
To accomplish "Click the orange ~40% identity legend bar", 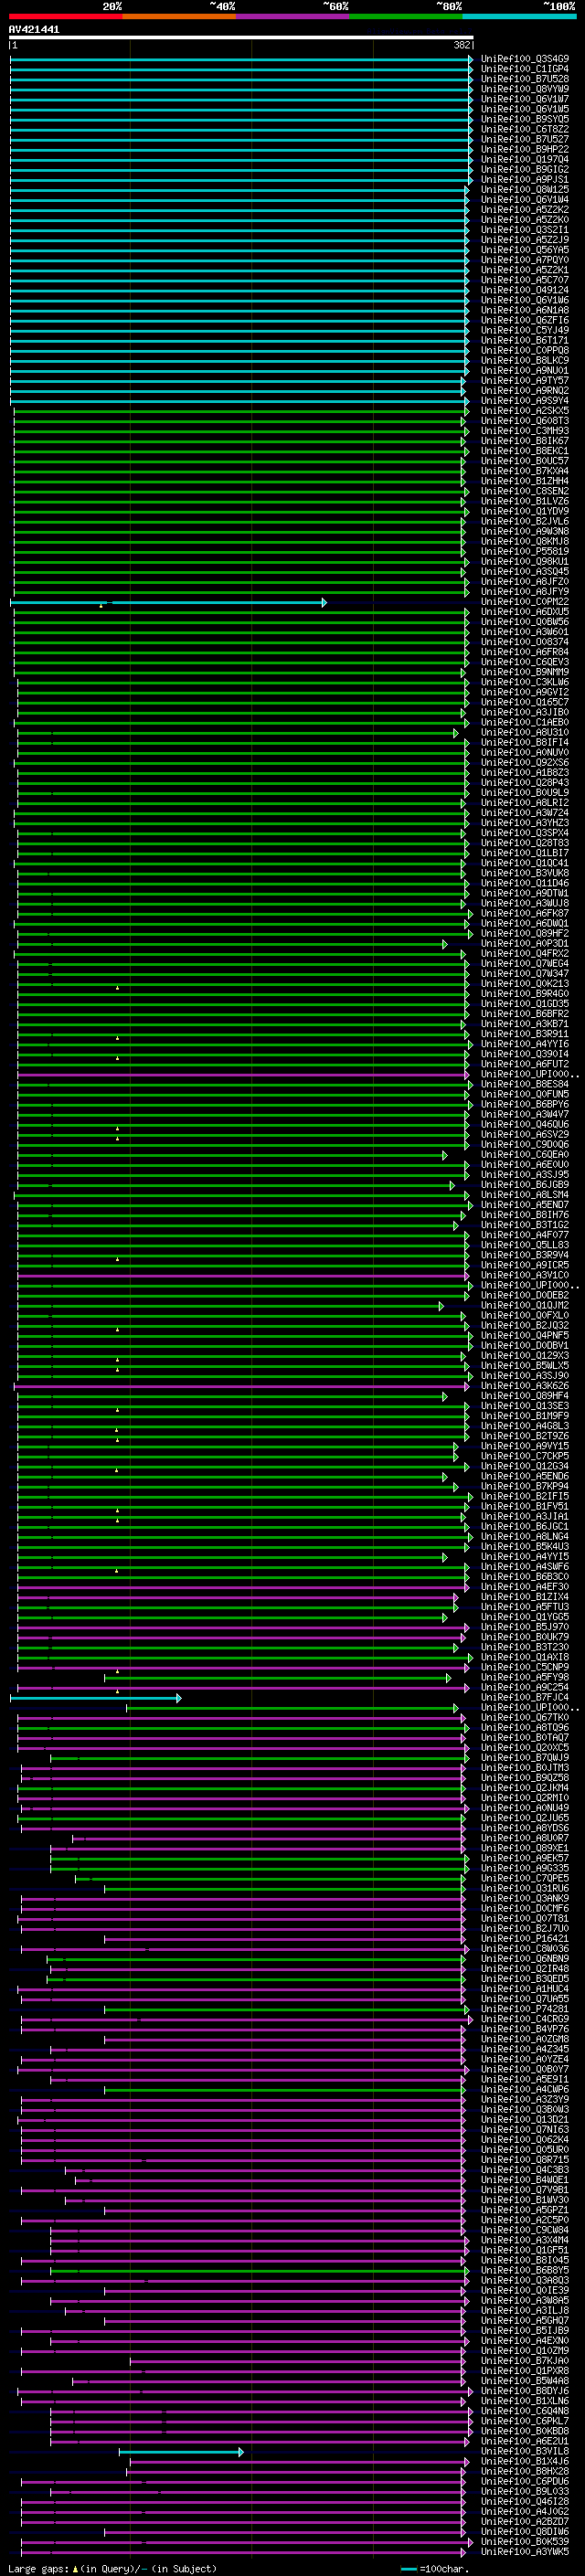I will point(179,16).
